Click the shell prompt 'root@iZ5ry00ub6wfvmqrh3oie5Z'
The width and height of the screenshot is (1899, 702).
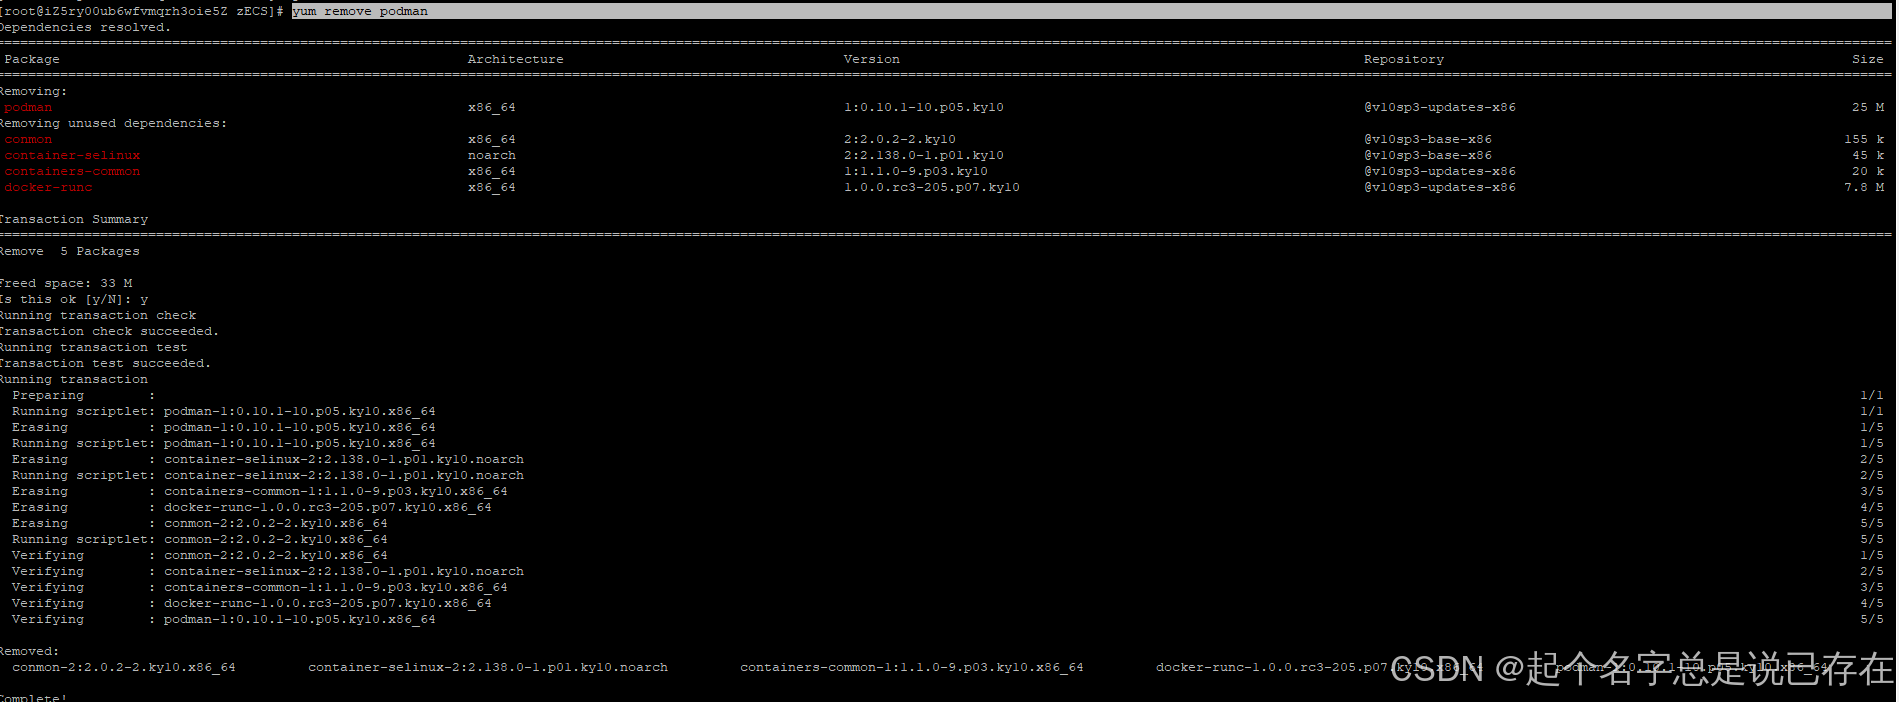(116, 11)
